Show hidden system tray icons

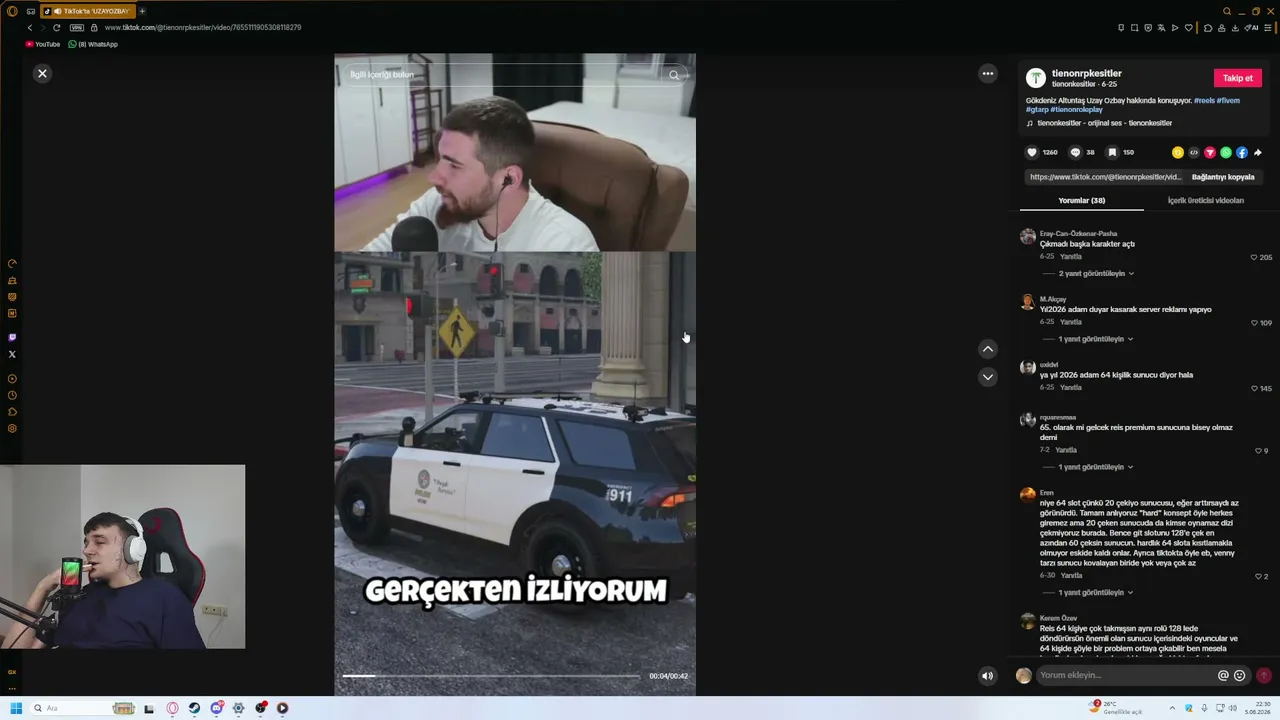click(1172, 708)
